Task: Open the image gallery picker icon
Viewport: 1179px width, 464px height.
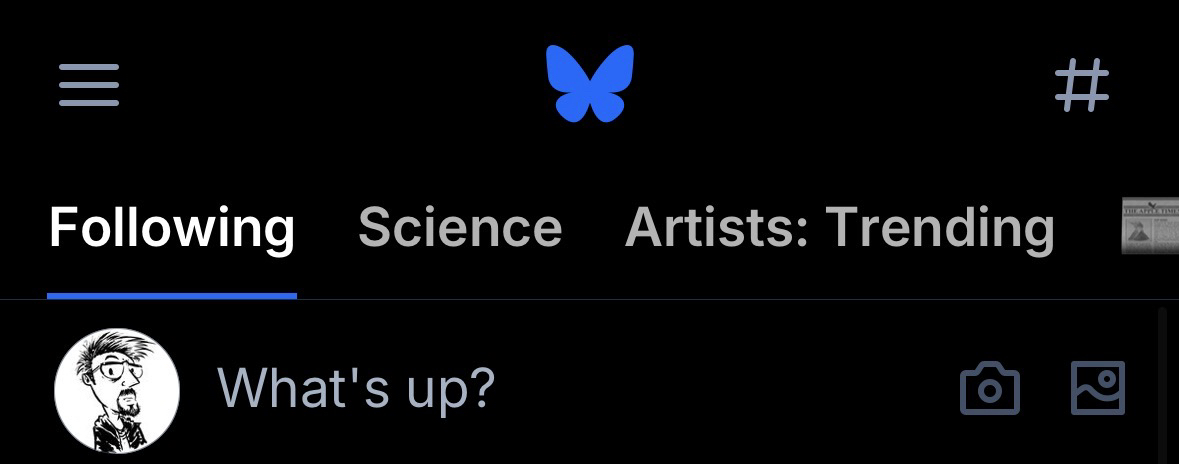Action: pyautogui.click(x=1097, y=388)
